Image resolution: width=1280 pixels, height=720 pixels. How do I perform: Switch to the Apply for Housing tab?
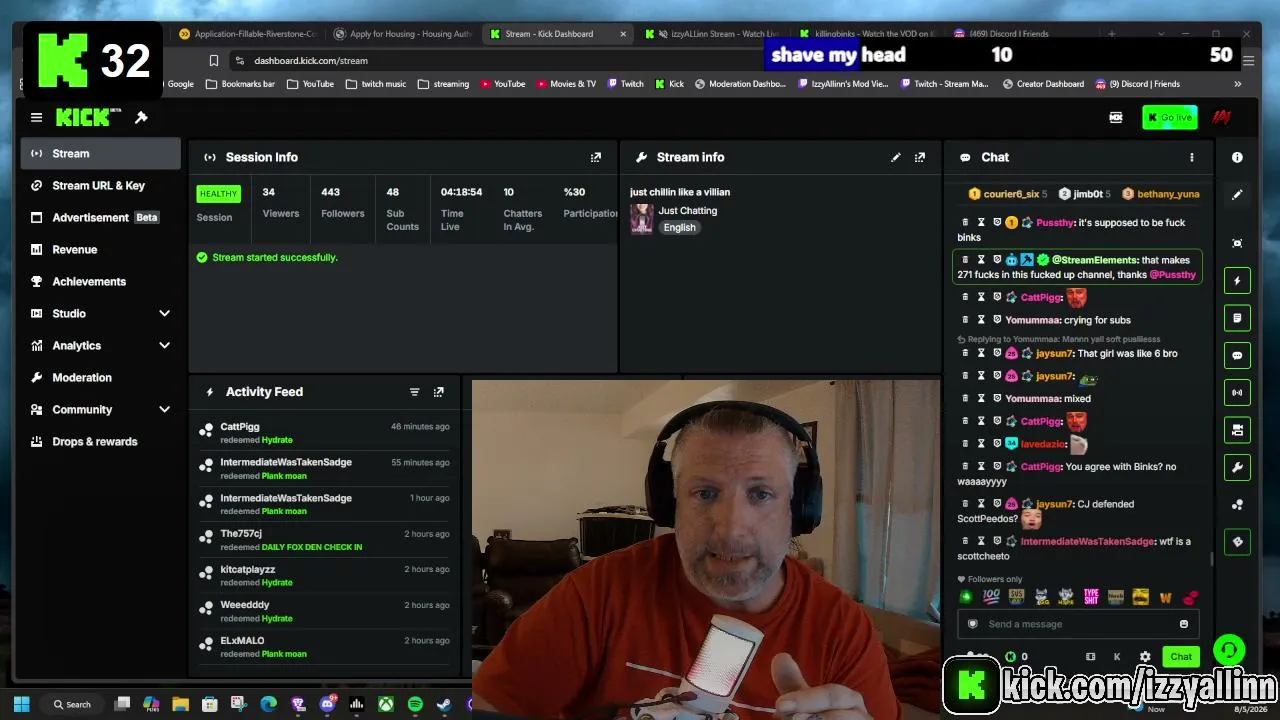click(403, 34)
